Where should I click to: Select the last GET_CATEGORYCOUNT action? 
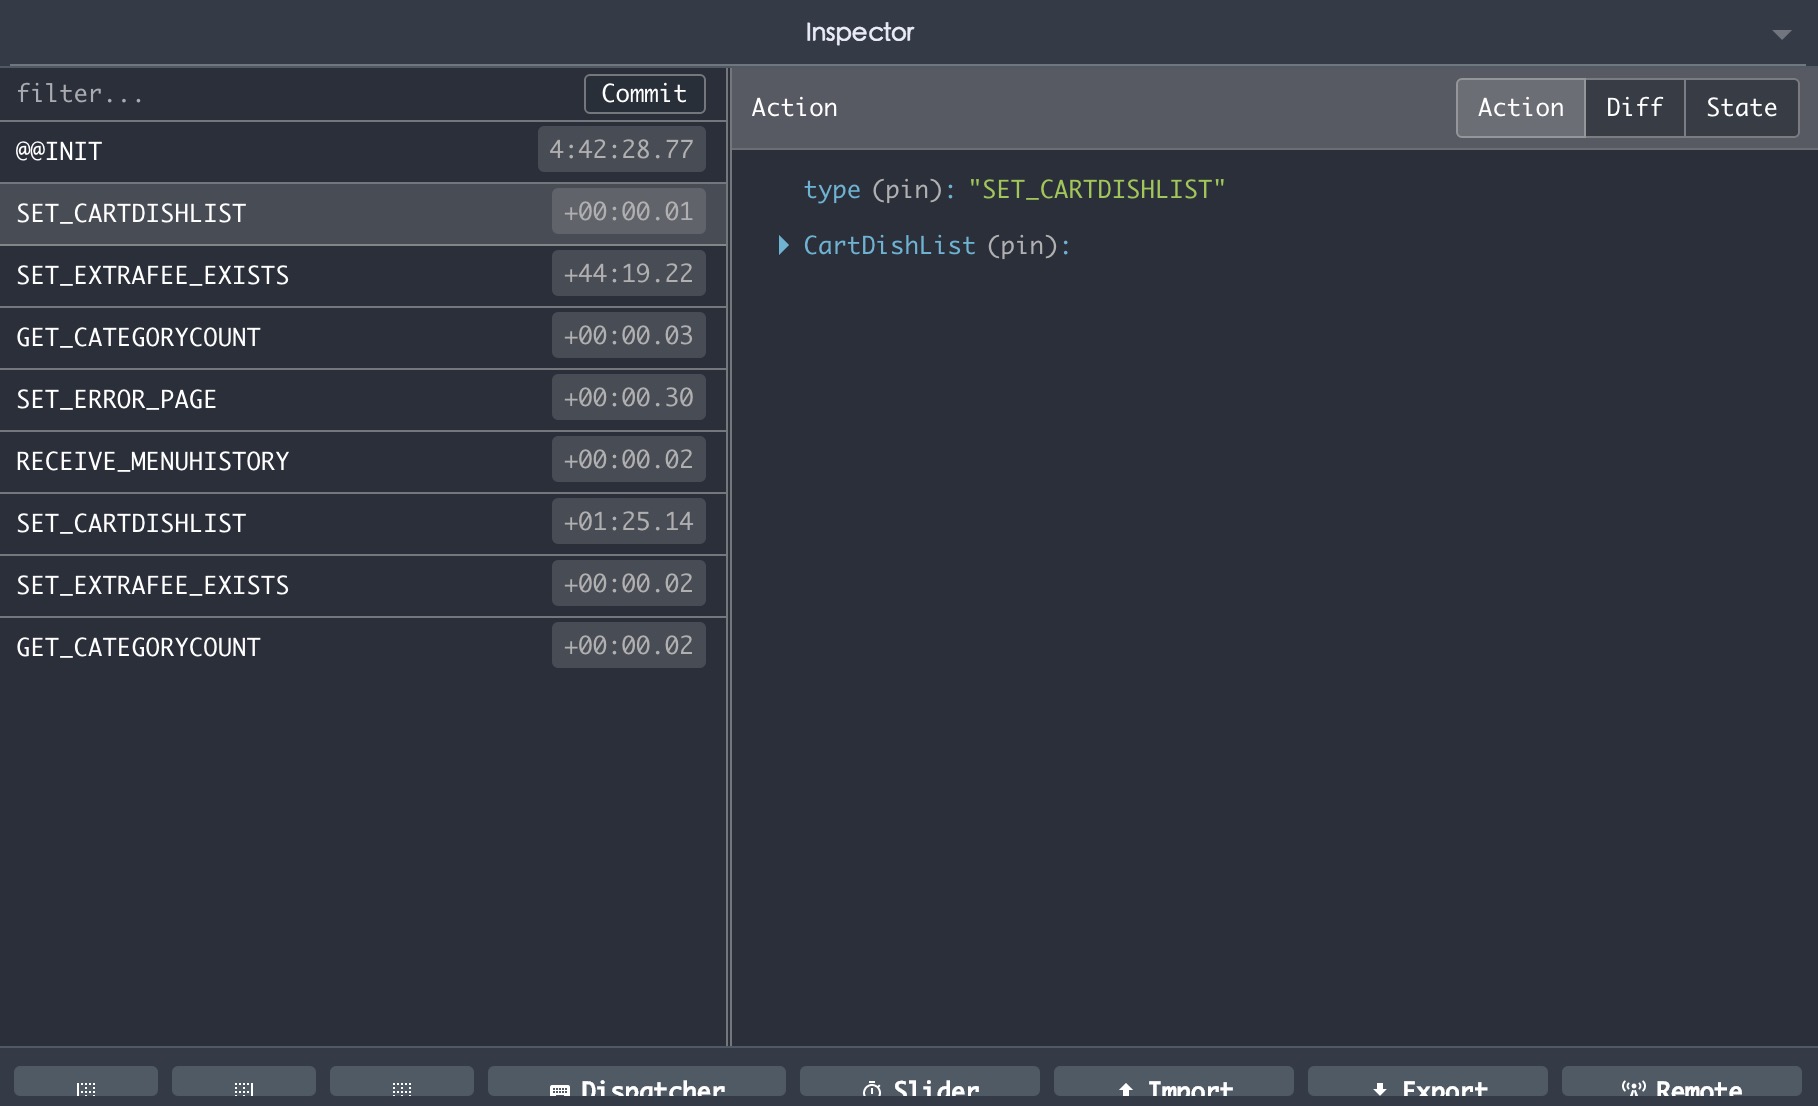pyautogui.click(x=363, y=647)
